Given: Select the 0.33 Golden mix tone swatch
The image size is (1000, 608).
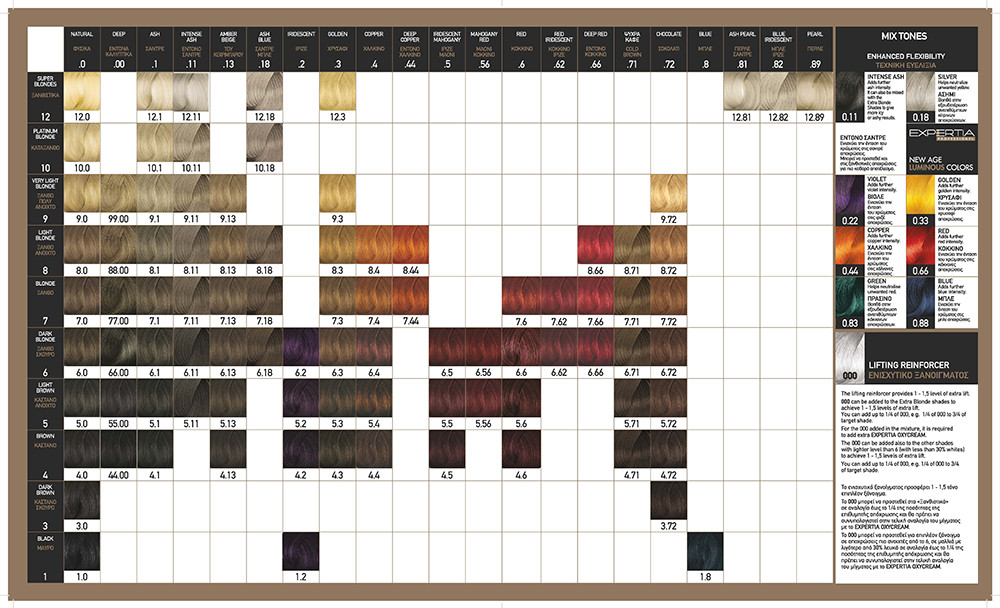Looking at the screenshot, I should pyautogui.click(x=920, y=201).
